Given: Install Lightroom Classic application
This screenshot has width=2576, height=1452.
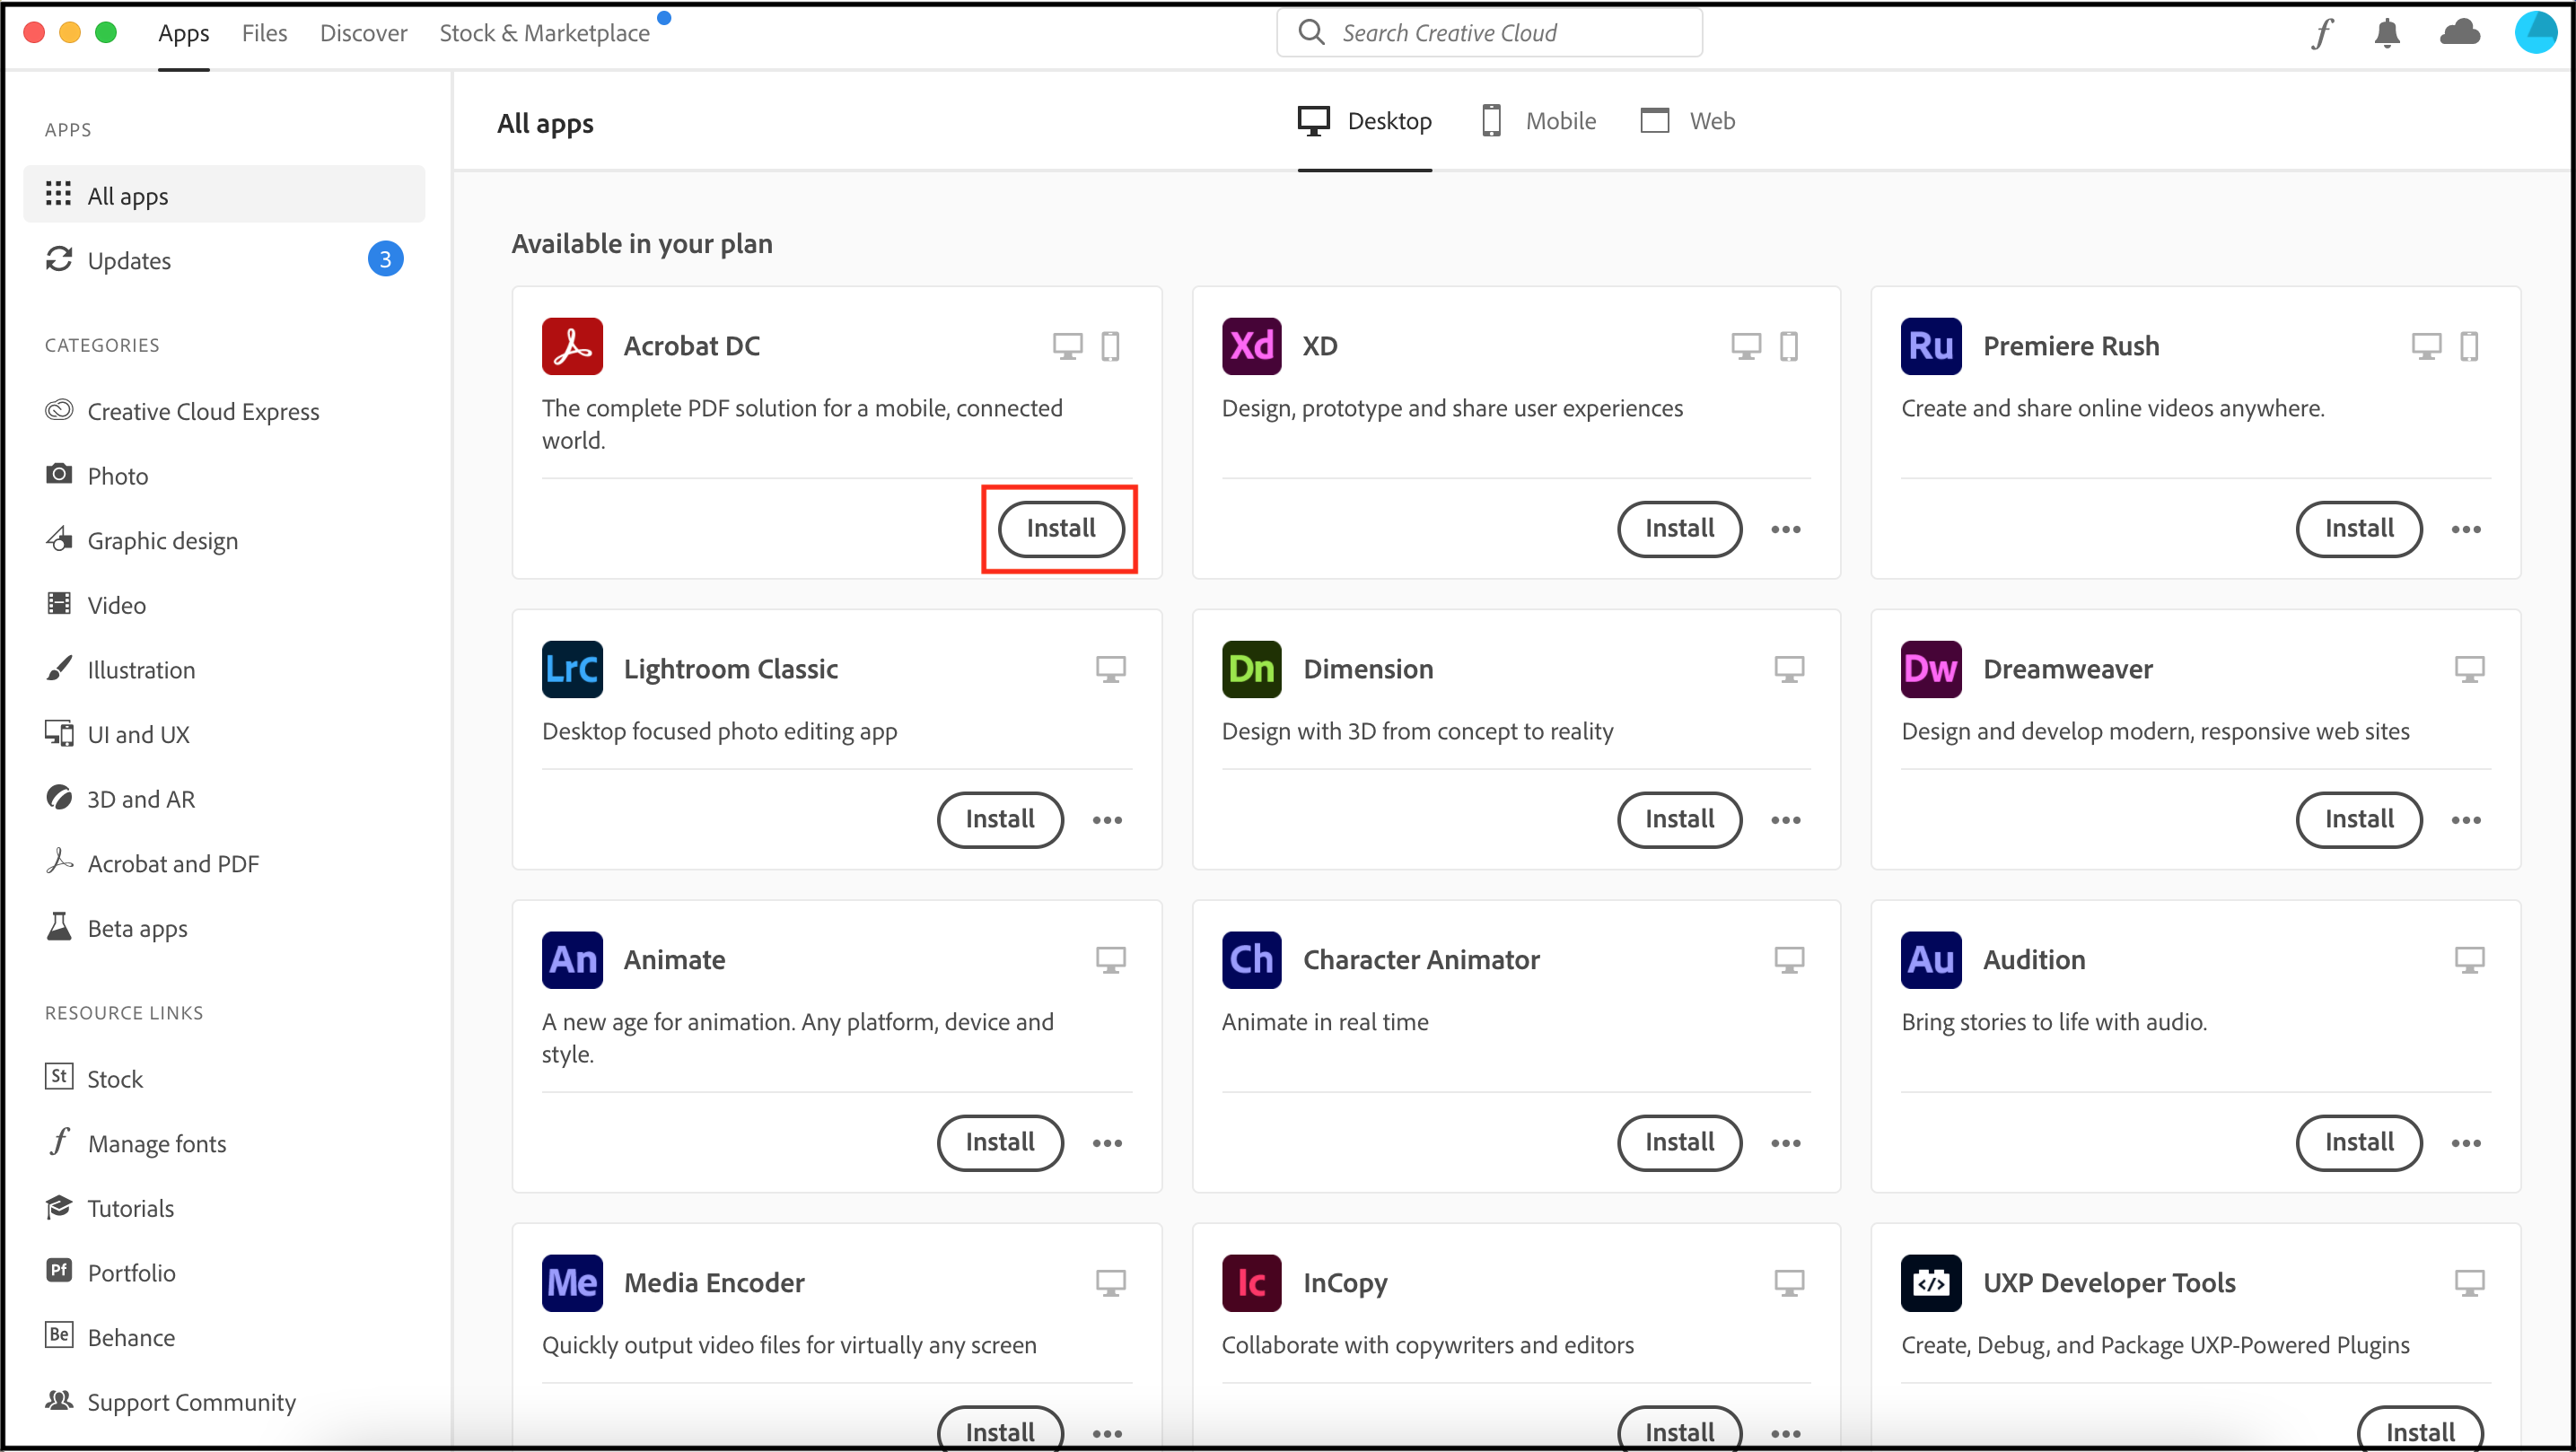Looking at the screenshot, I should pyautogui.click(x=1000, y=818).
